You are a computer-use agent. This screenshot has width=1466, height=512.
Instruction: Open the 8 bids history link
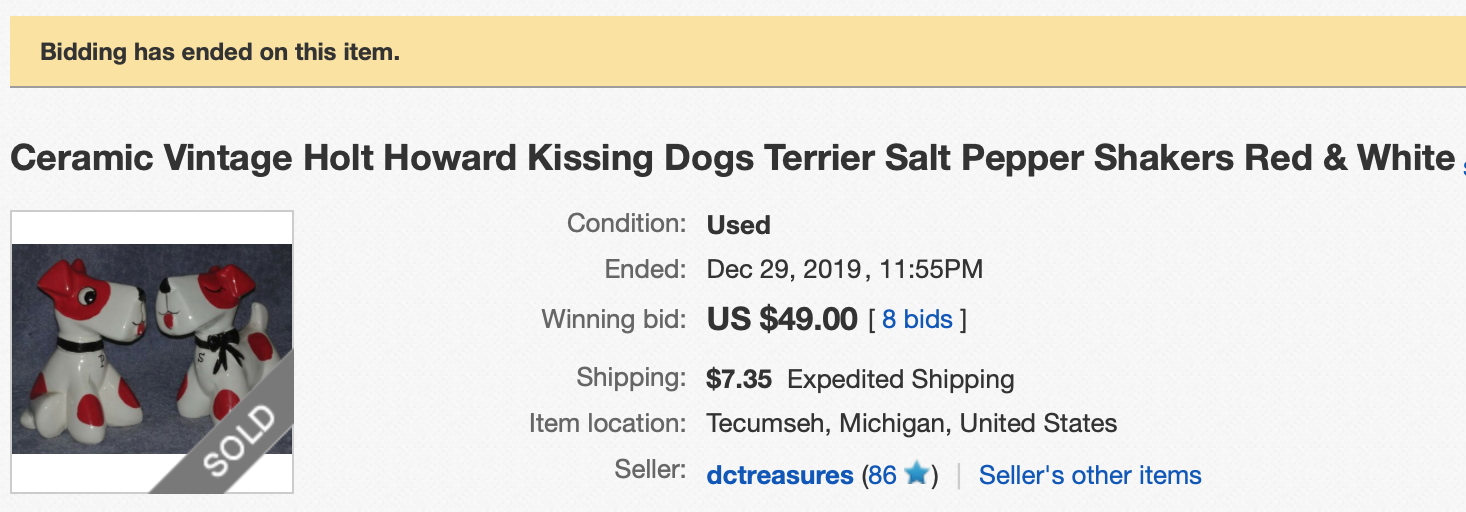[x=917, y=320]
